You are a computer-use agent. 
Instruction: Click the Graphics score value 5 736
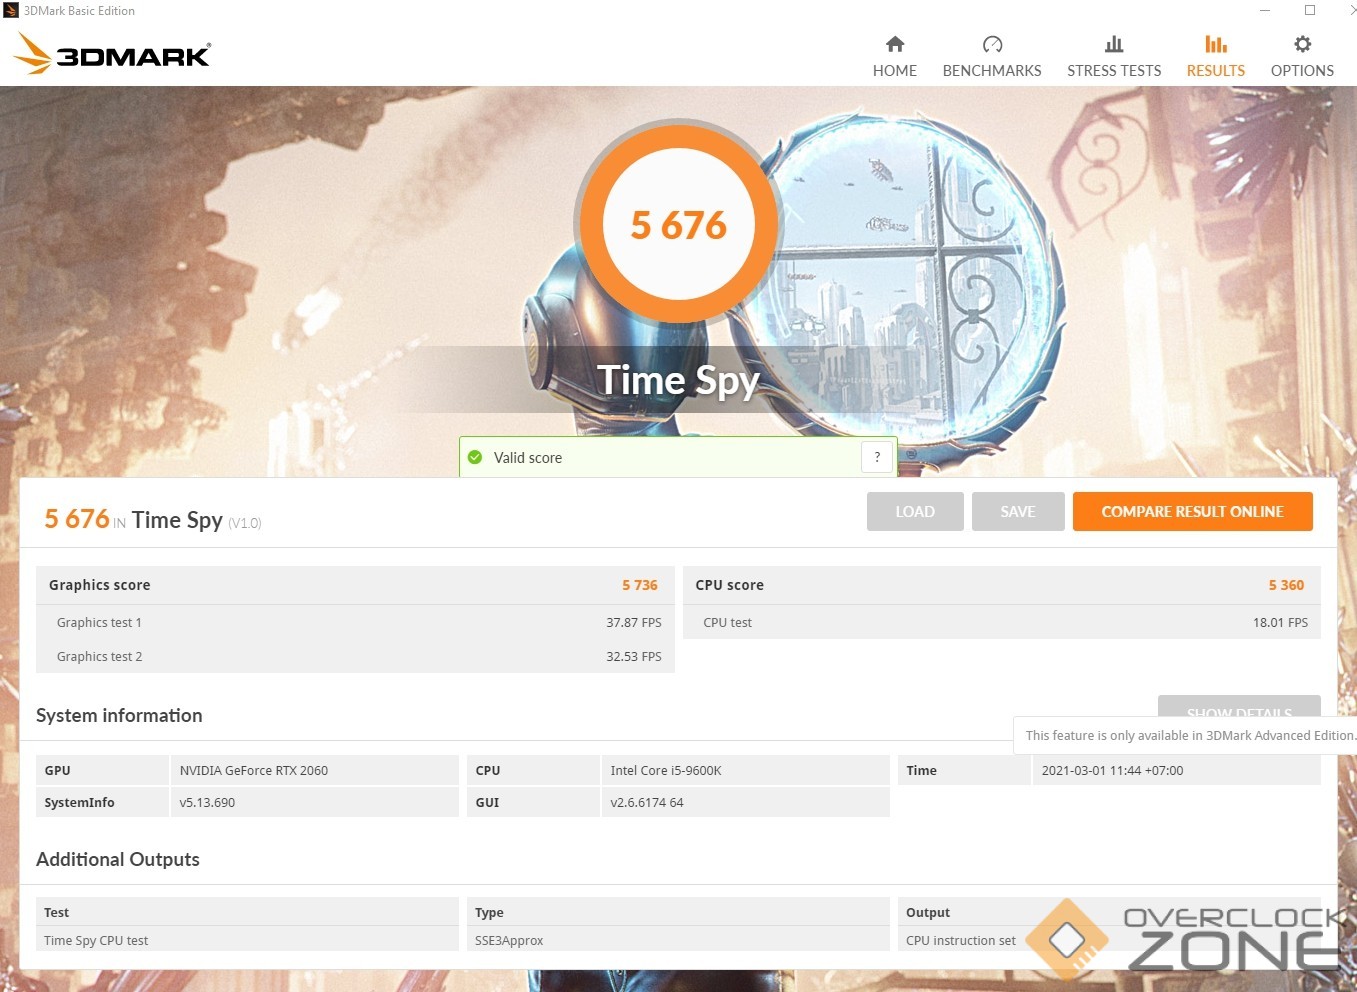(x=640, y=585)
